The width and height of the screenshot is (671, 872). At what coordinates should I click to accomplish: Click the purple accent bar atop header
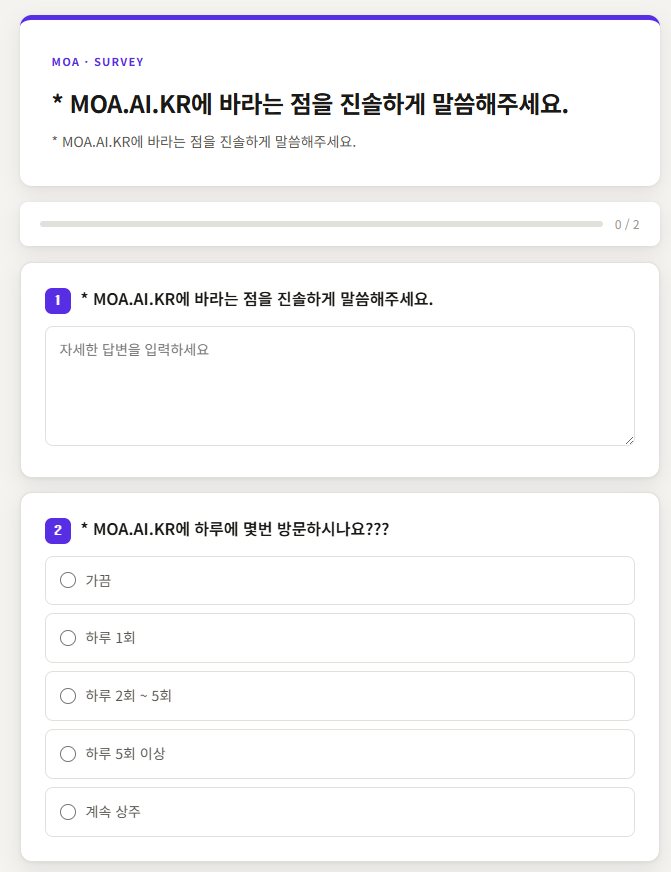(x=340, y=18)
